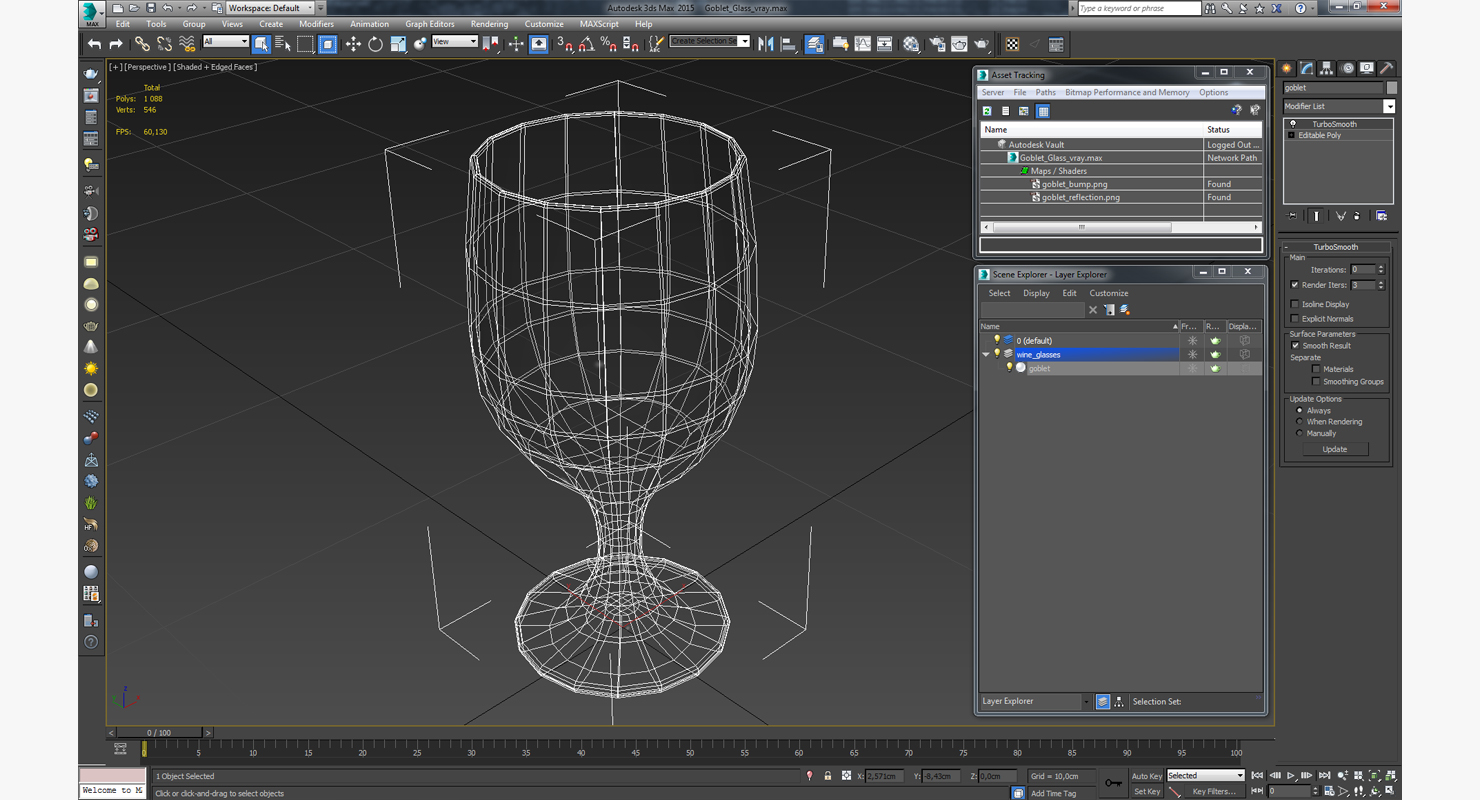The image size is (1480, 800).
Task: Toggle Selection Lock padlock icon
Action: click(x=828, y=776)
